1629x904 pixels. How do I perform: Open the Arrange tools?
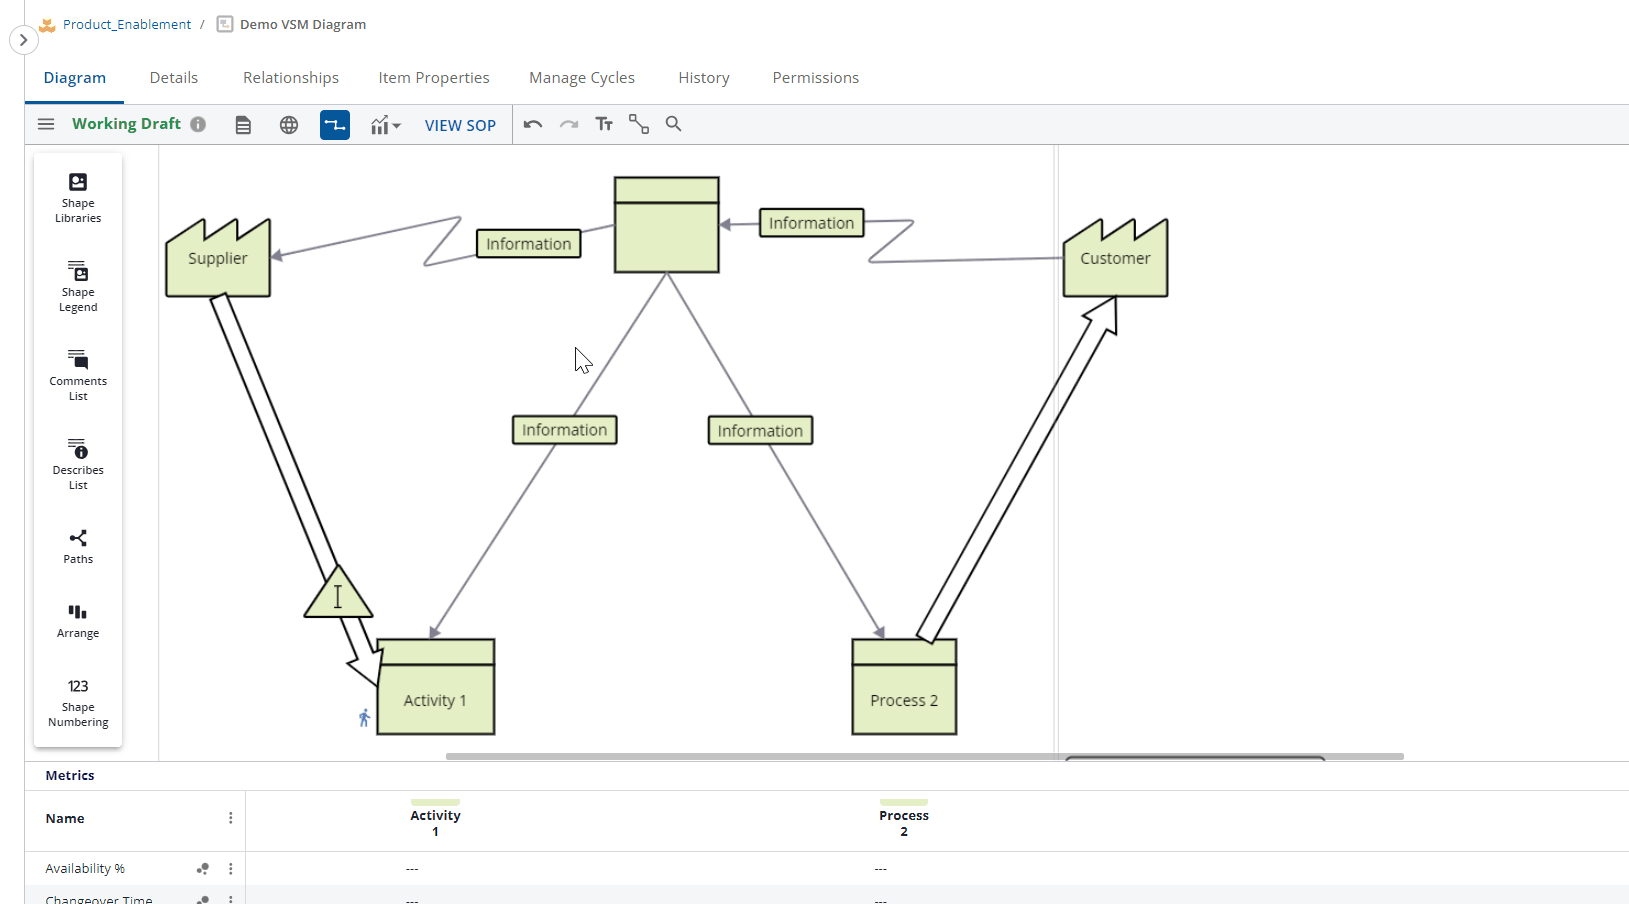pos(78,620)
